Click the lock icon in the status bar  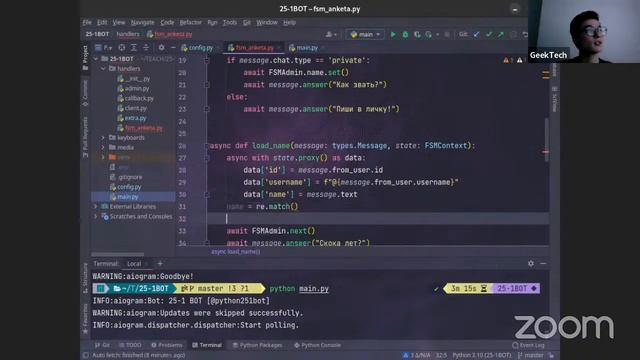(551, 355)
